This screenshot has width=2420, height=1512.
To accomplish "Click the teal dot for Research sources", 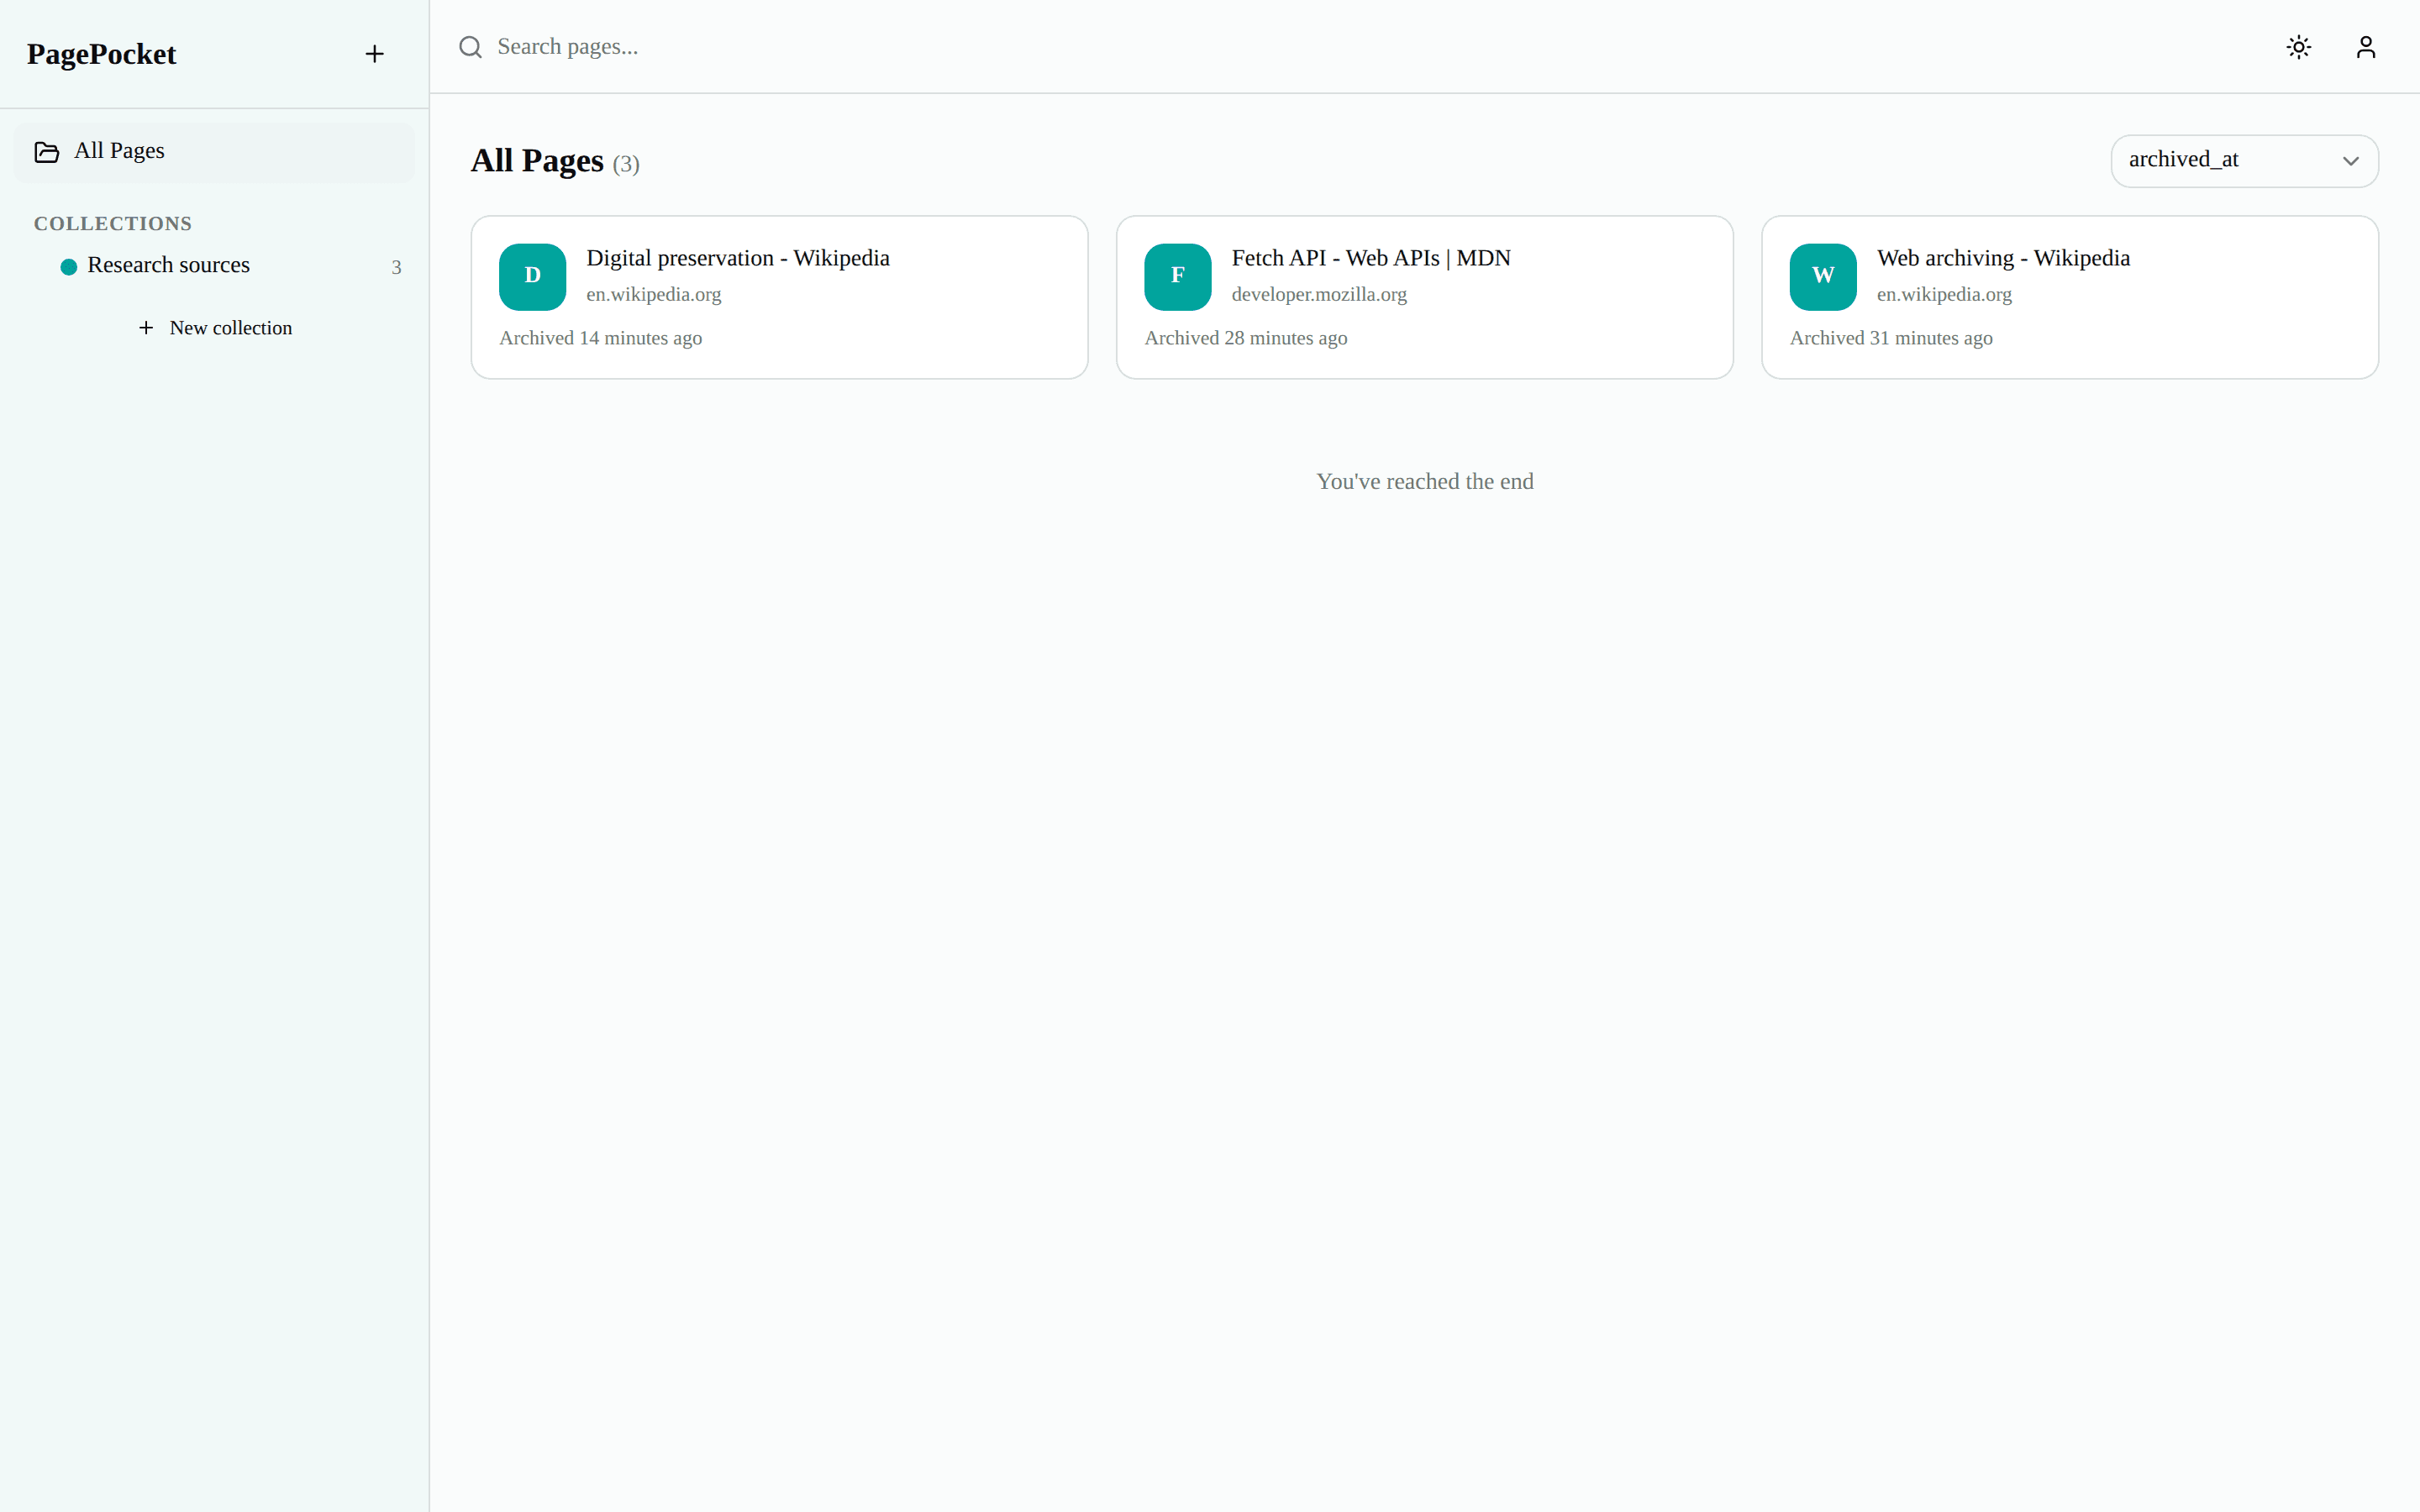I will 69,267.
